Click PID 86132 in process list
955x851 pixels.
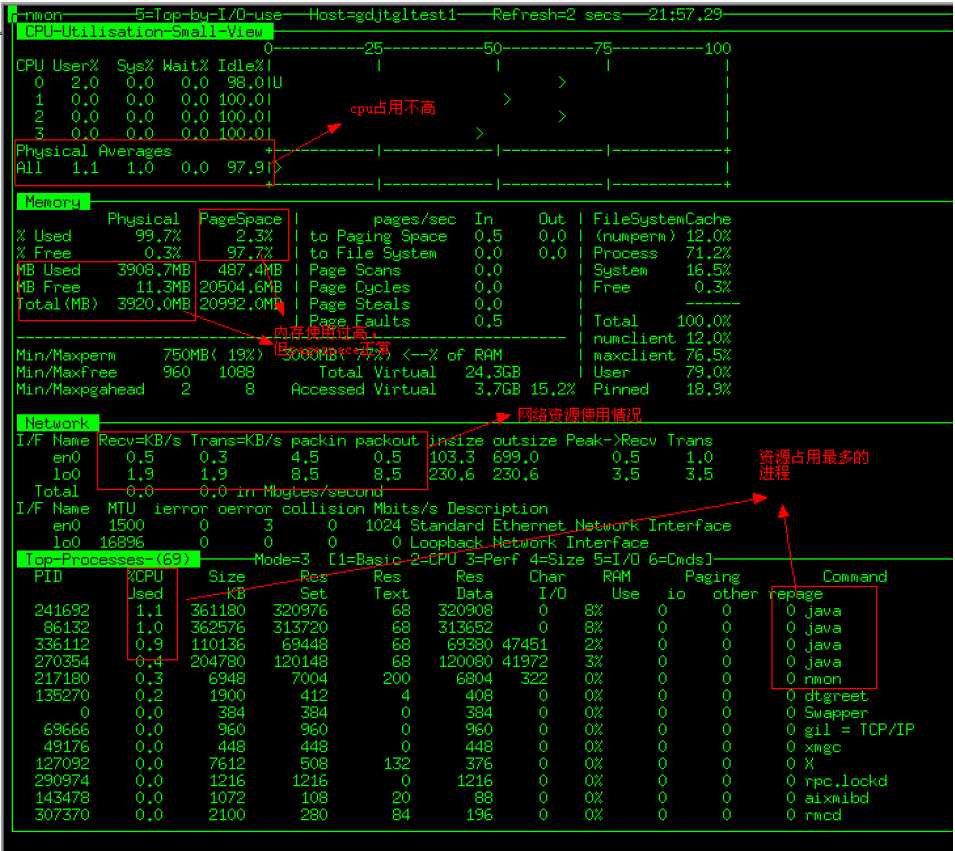pos(66,627)
